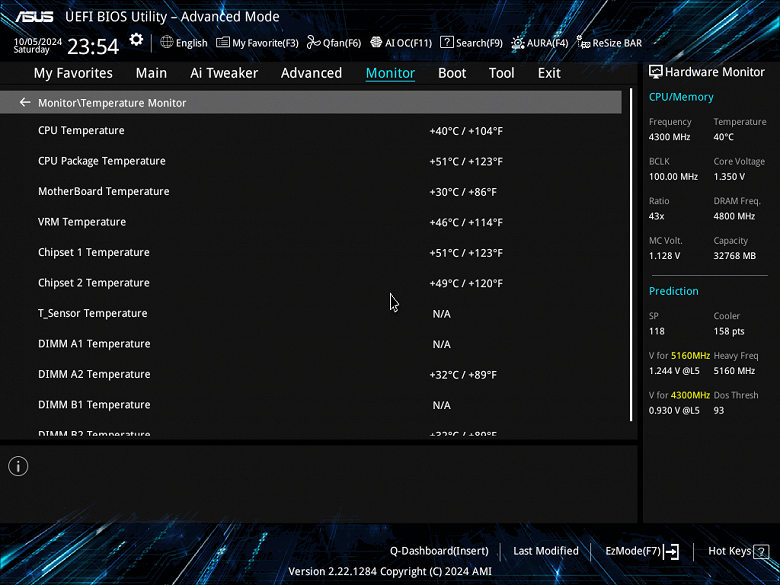Select CPU Package Temperature row

311,161
